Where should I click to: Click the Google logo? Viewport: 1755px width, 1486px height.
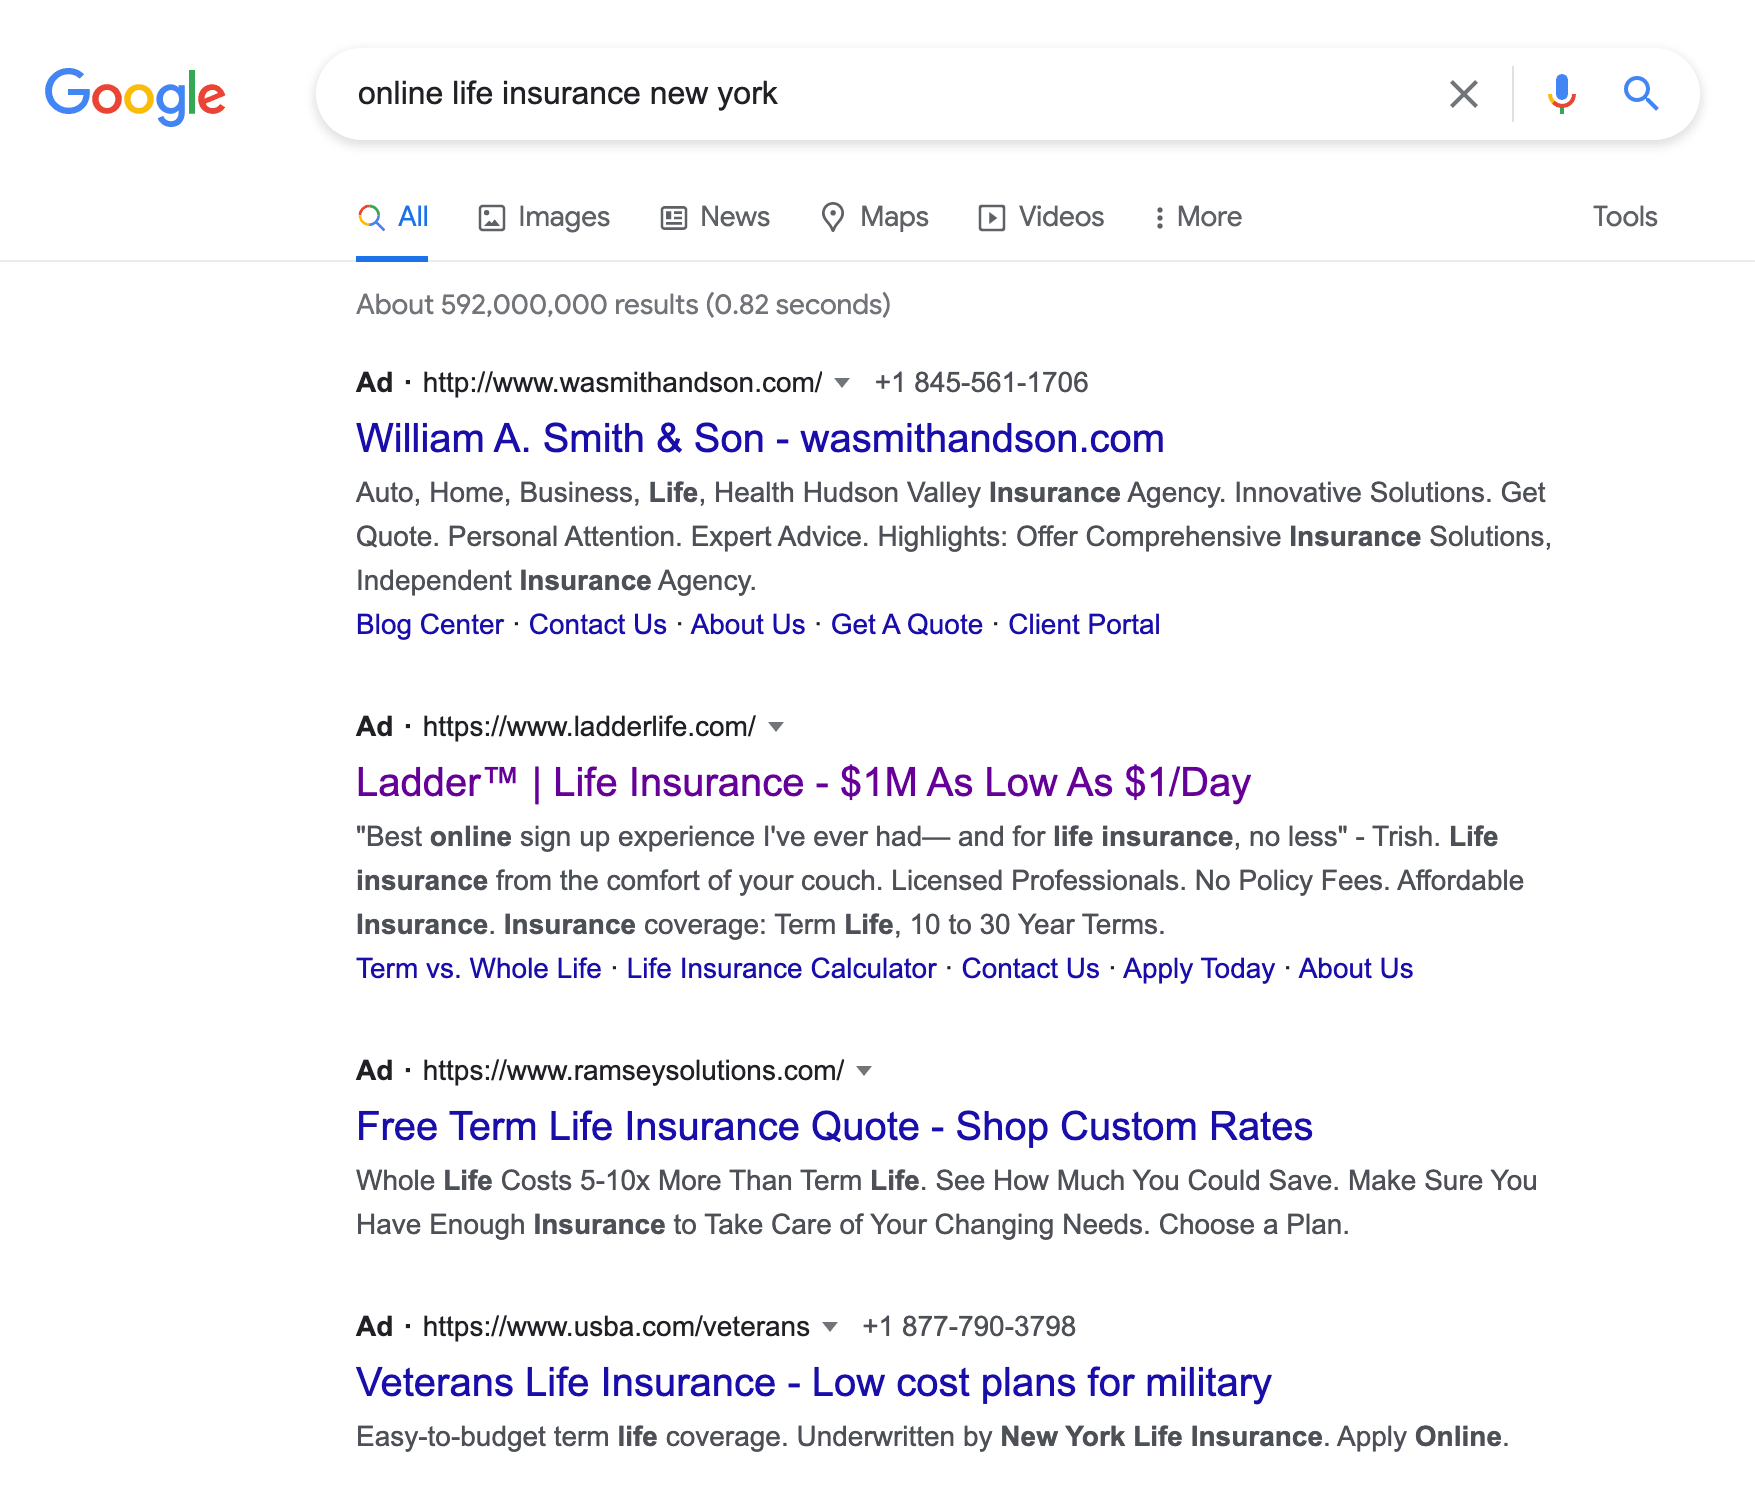tap(135, 94)
